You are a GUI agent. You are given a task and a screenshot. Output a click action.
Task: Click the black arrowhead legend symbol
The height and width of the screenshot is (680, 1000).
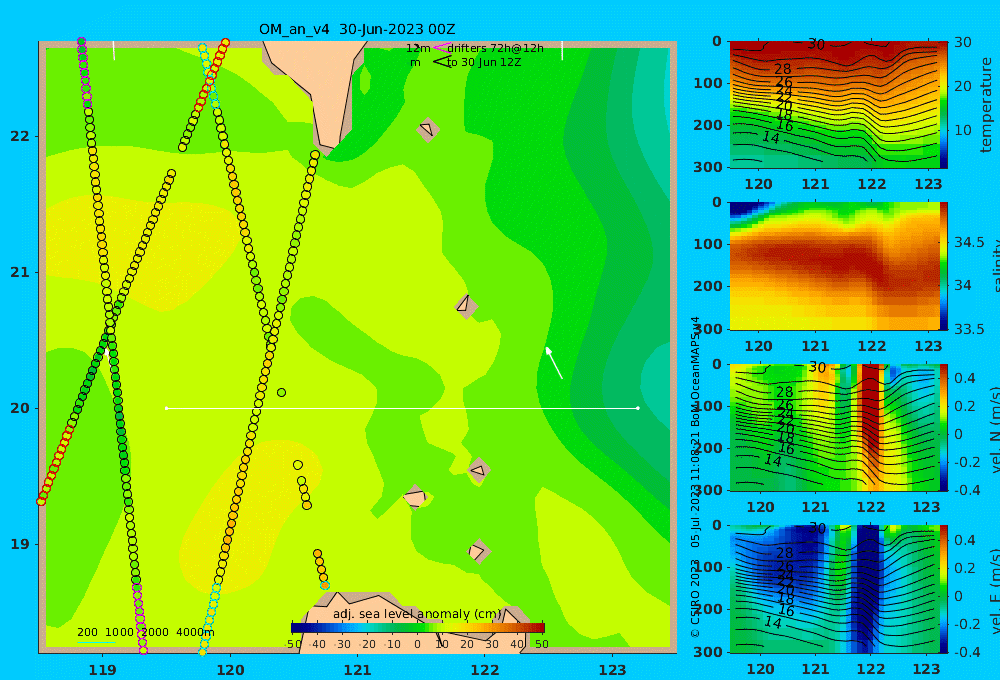point(442,62)
